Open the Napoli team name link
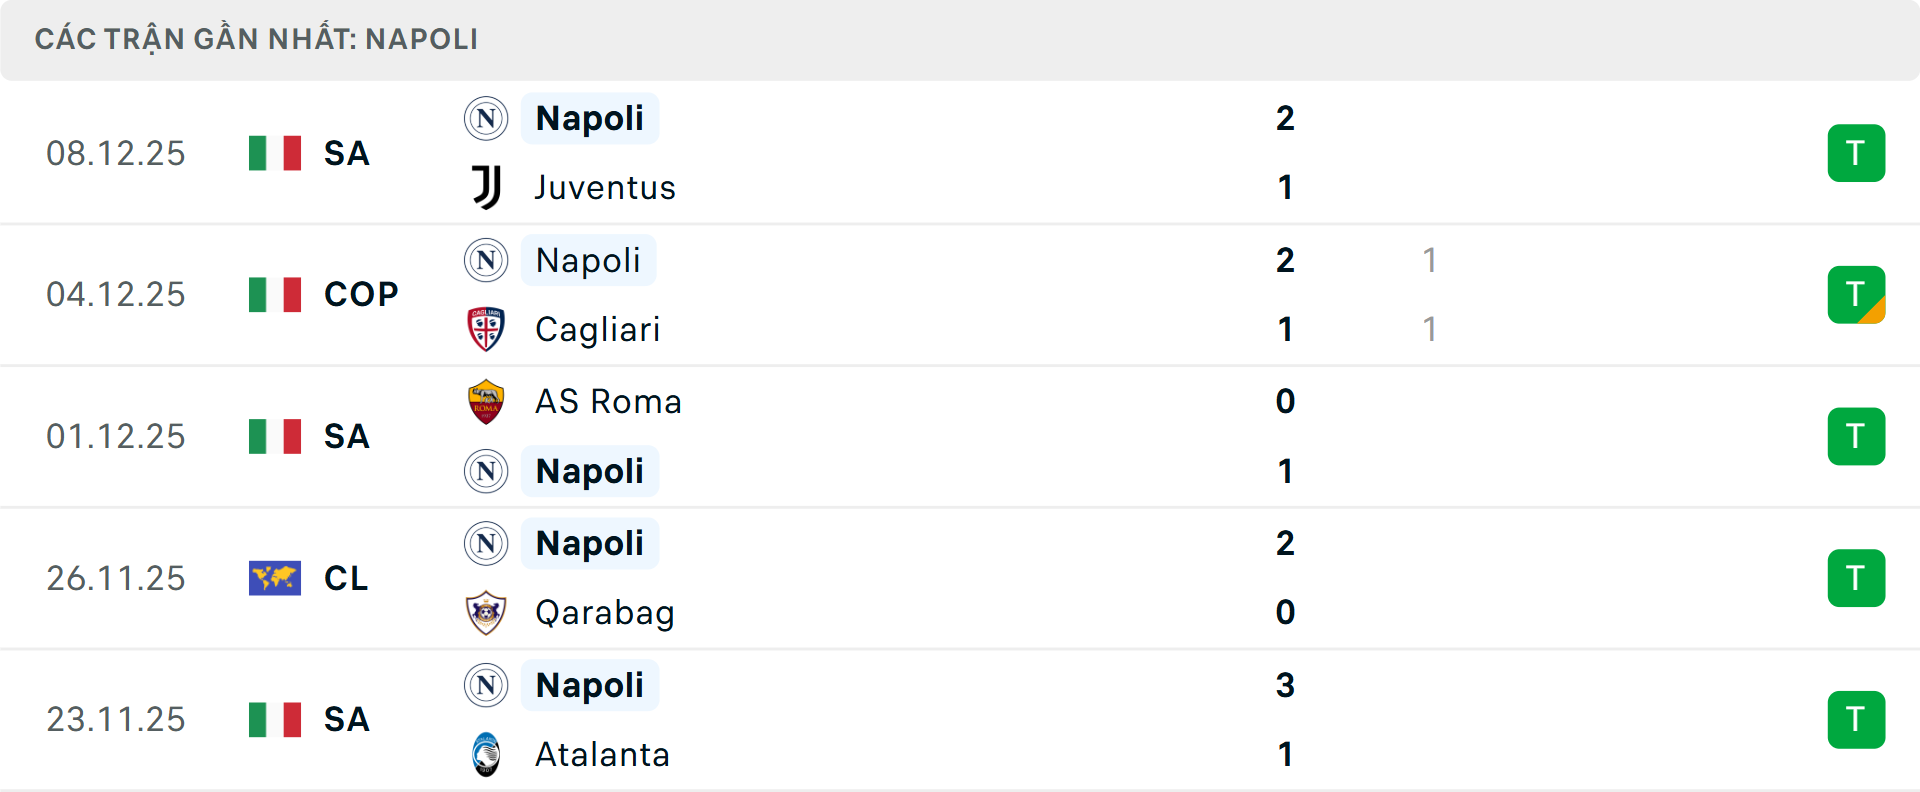This screenshot has width=1920, height=792. click(x=590, y=118)
